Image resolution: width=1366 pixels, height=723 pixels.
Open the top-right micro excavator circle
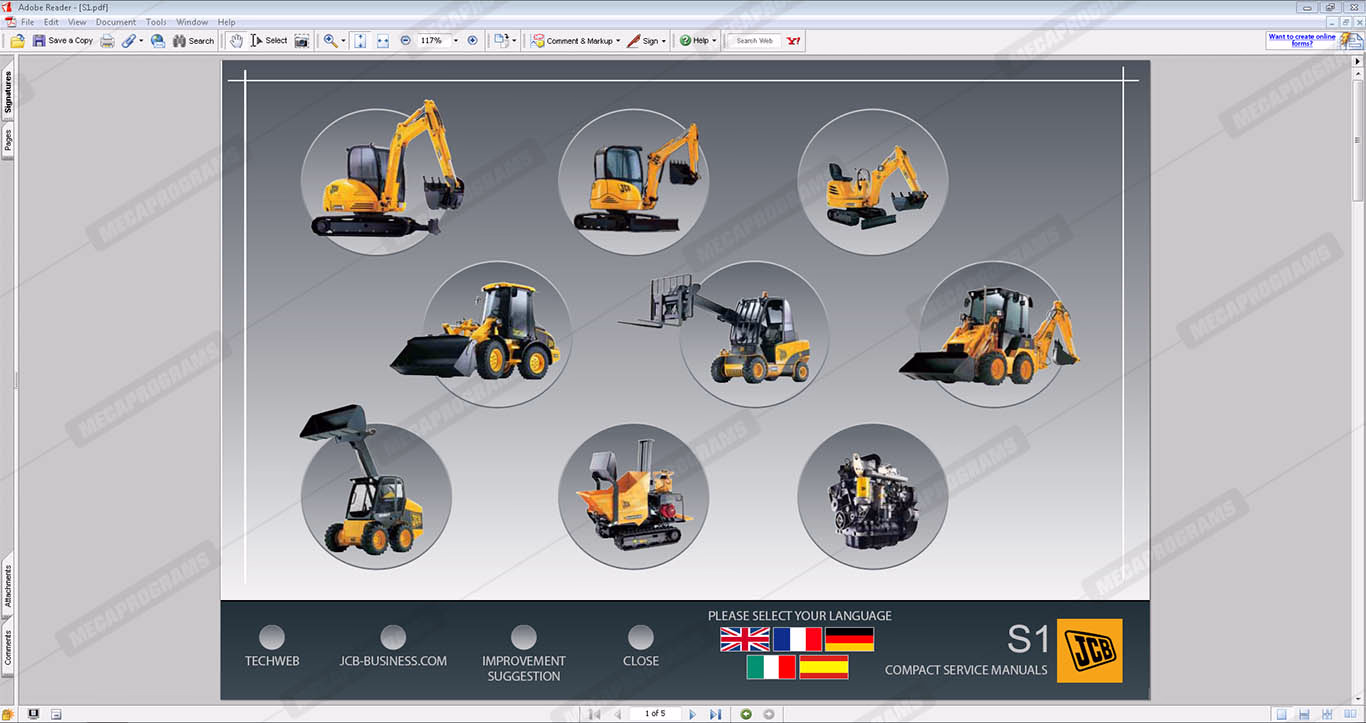(872, 182)
